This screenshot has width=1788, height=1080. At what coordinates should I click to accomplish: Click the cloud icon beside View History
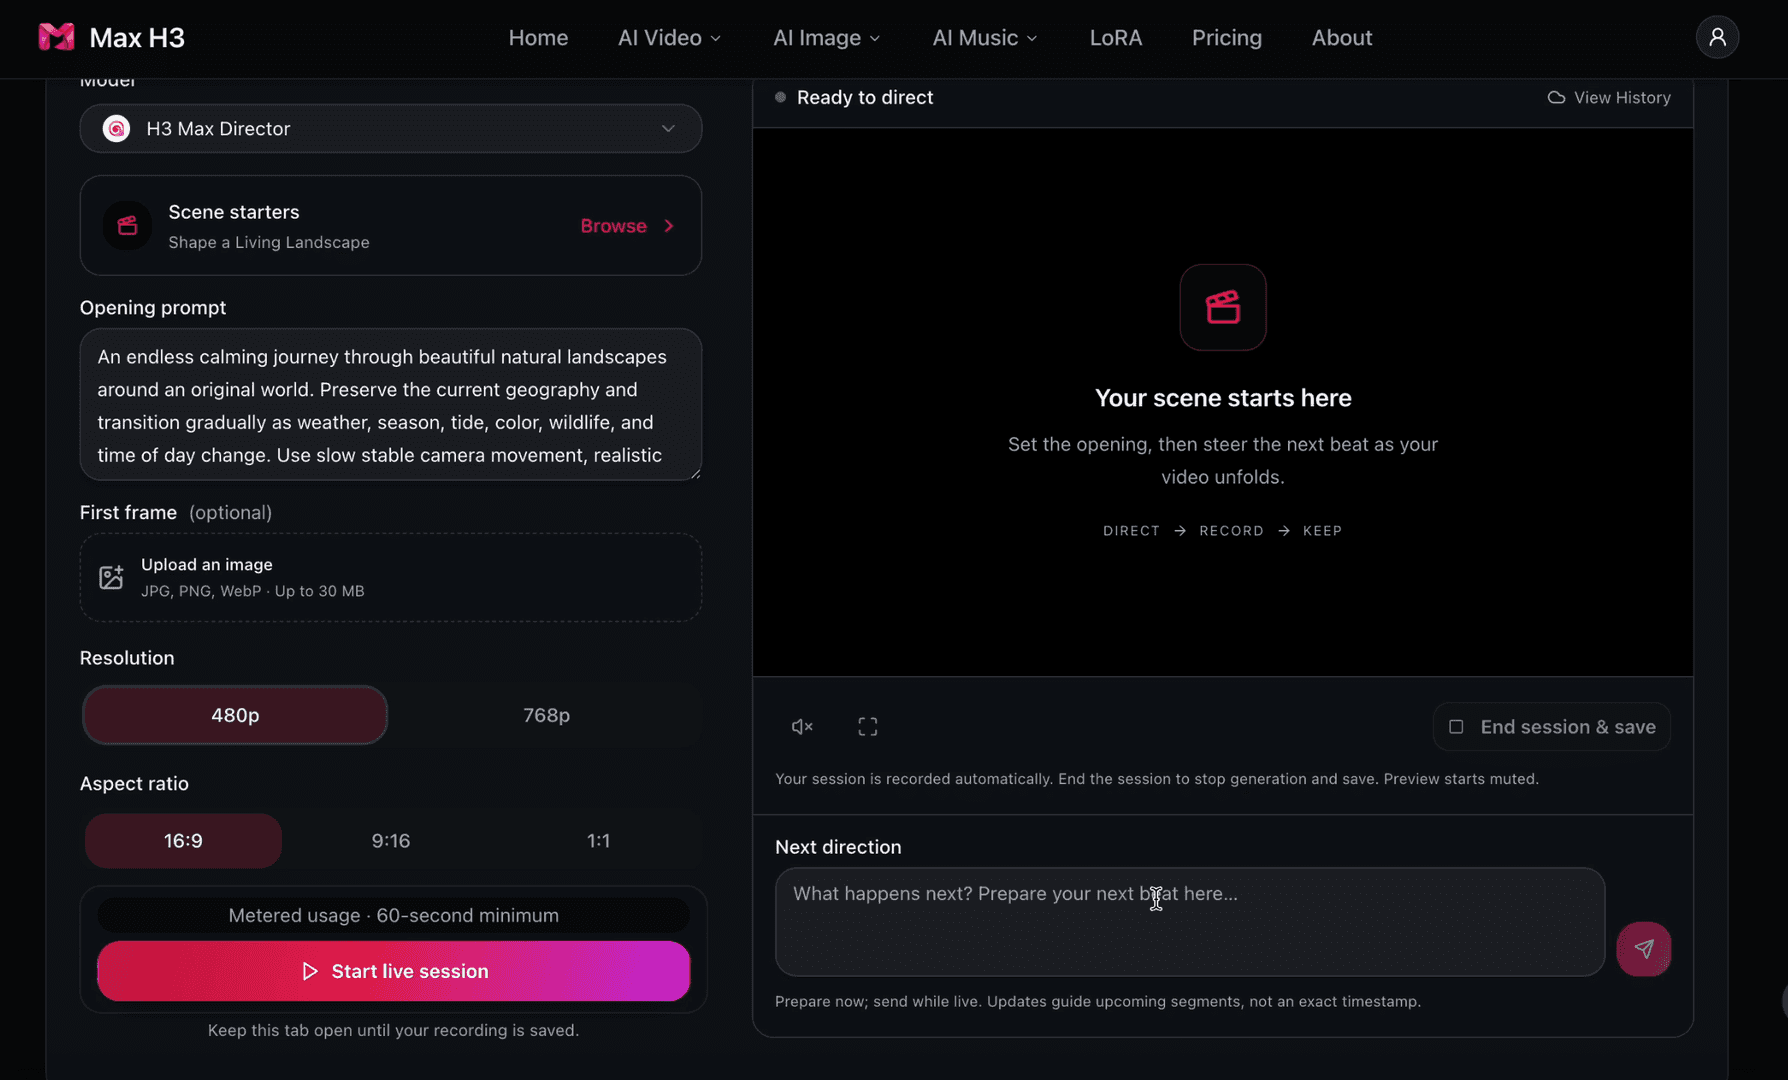click(x=1556, y=98)
